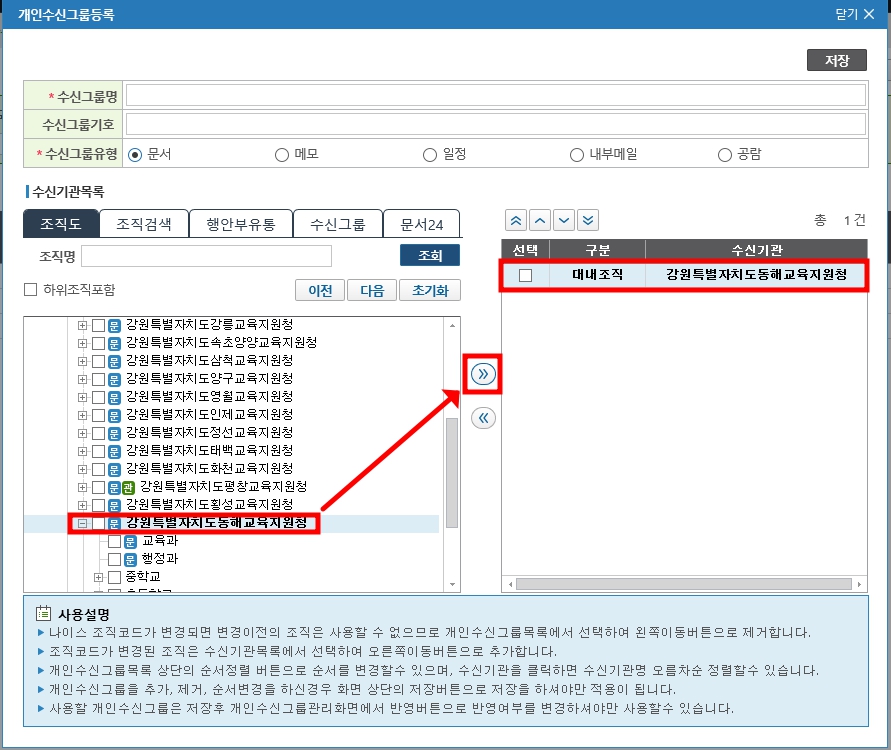Select the 메모 radio button
The image size is (891, 750).
(x=282, y=155)
